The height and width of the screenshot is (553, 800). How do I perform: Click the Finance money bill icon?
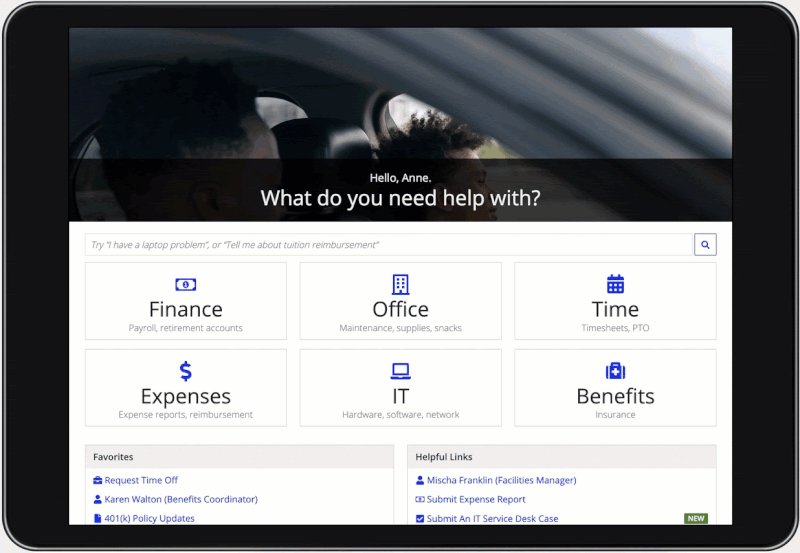186,285
